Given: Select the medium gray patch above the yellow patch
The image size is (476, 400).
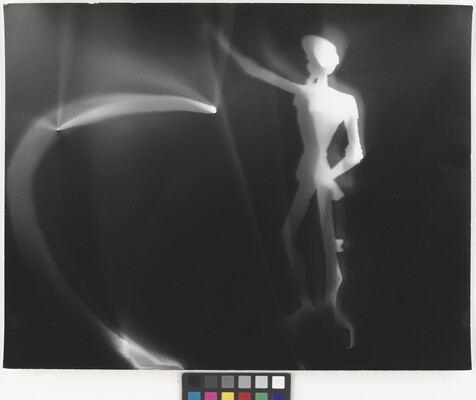Looking at the screenshot, I should tap(228, 382).
